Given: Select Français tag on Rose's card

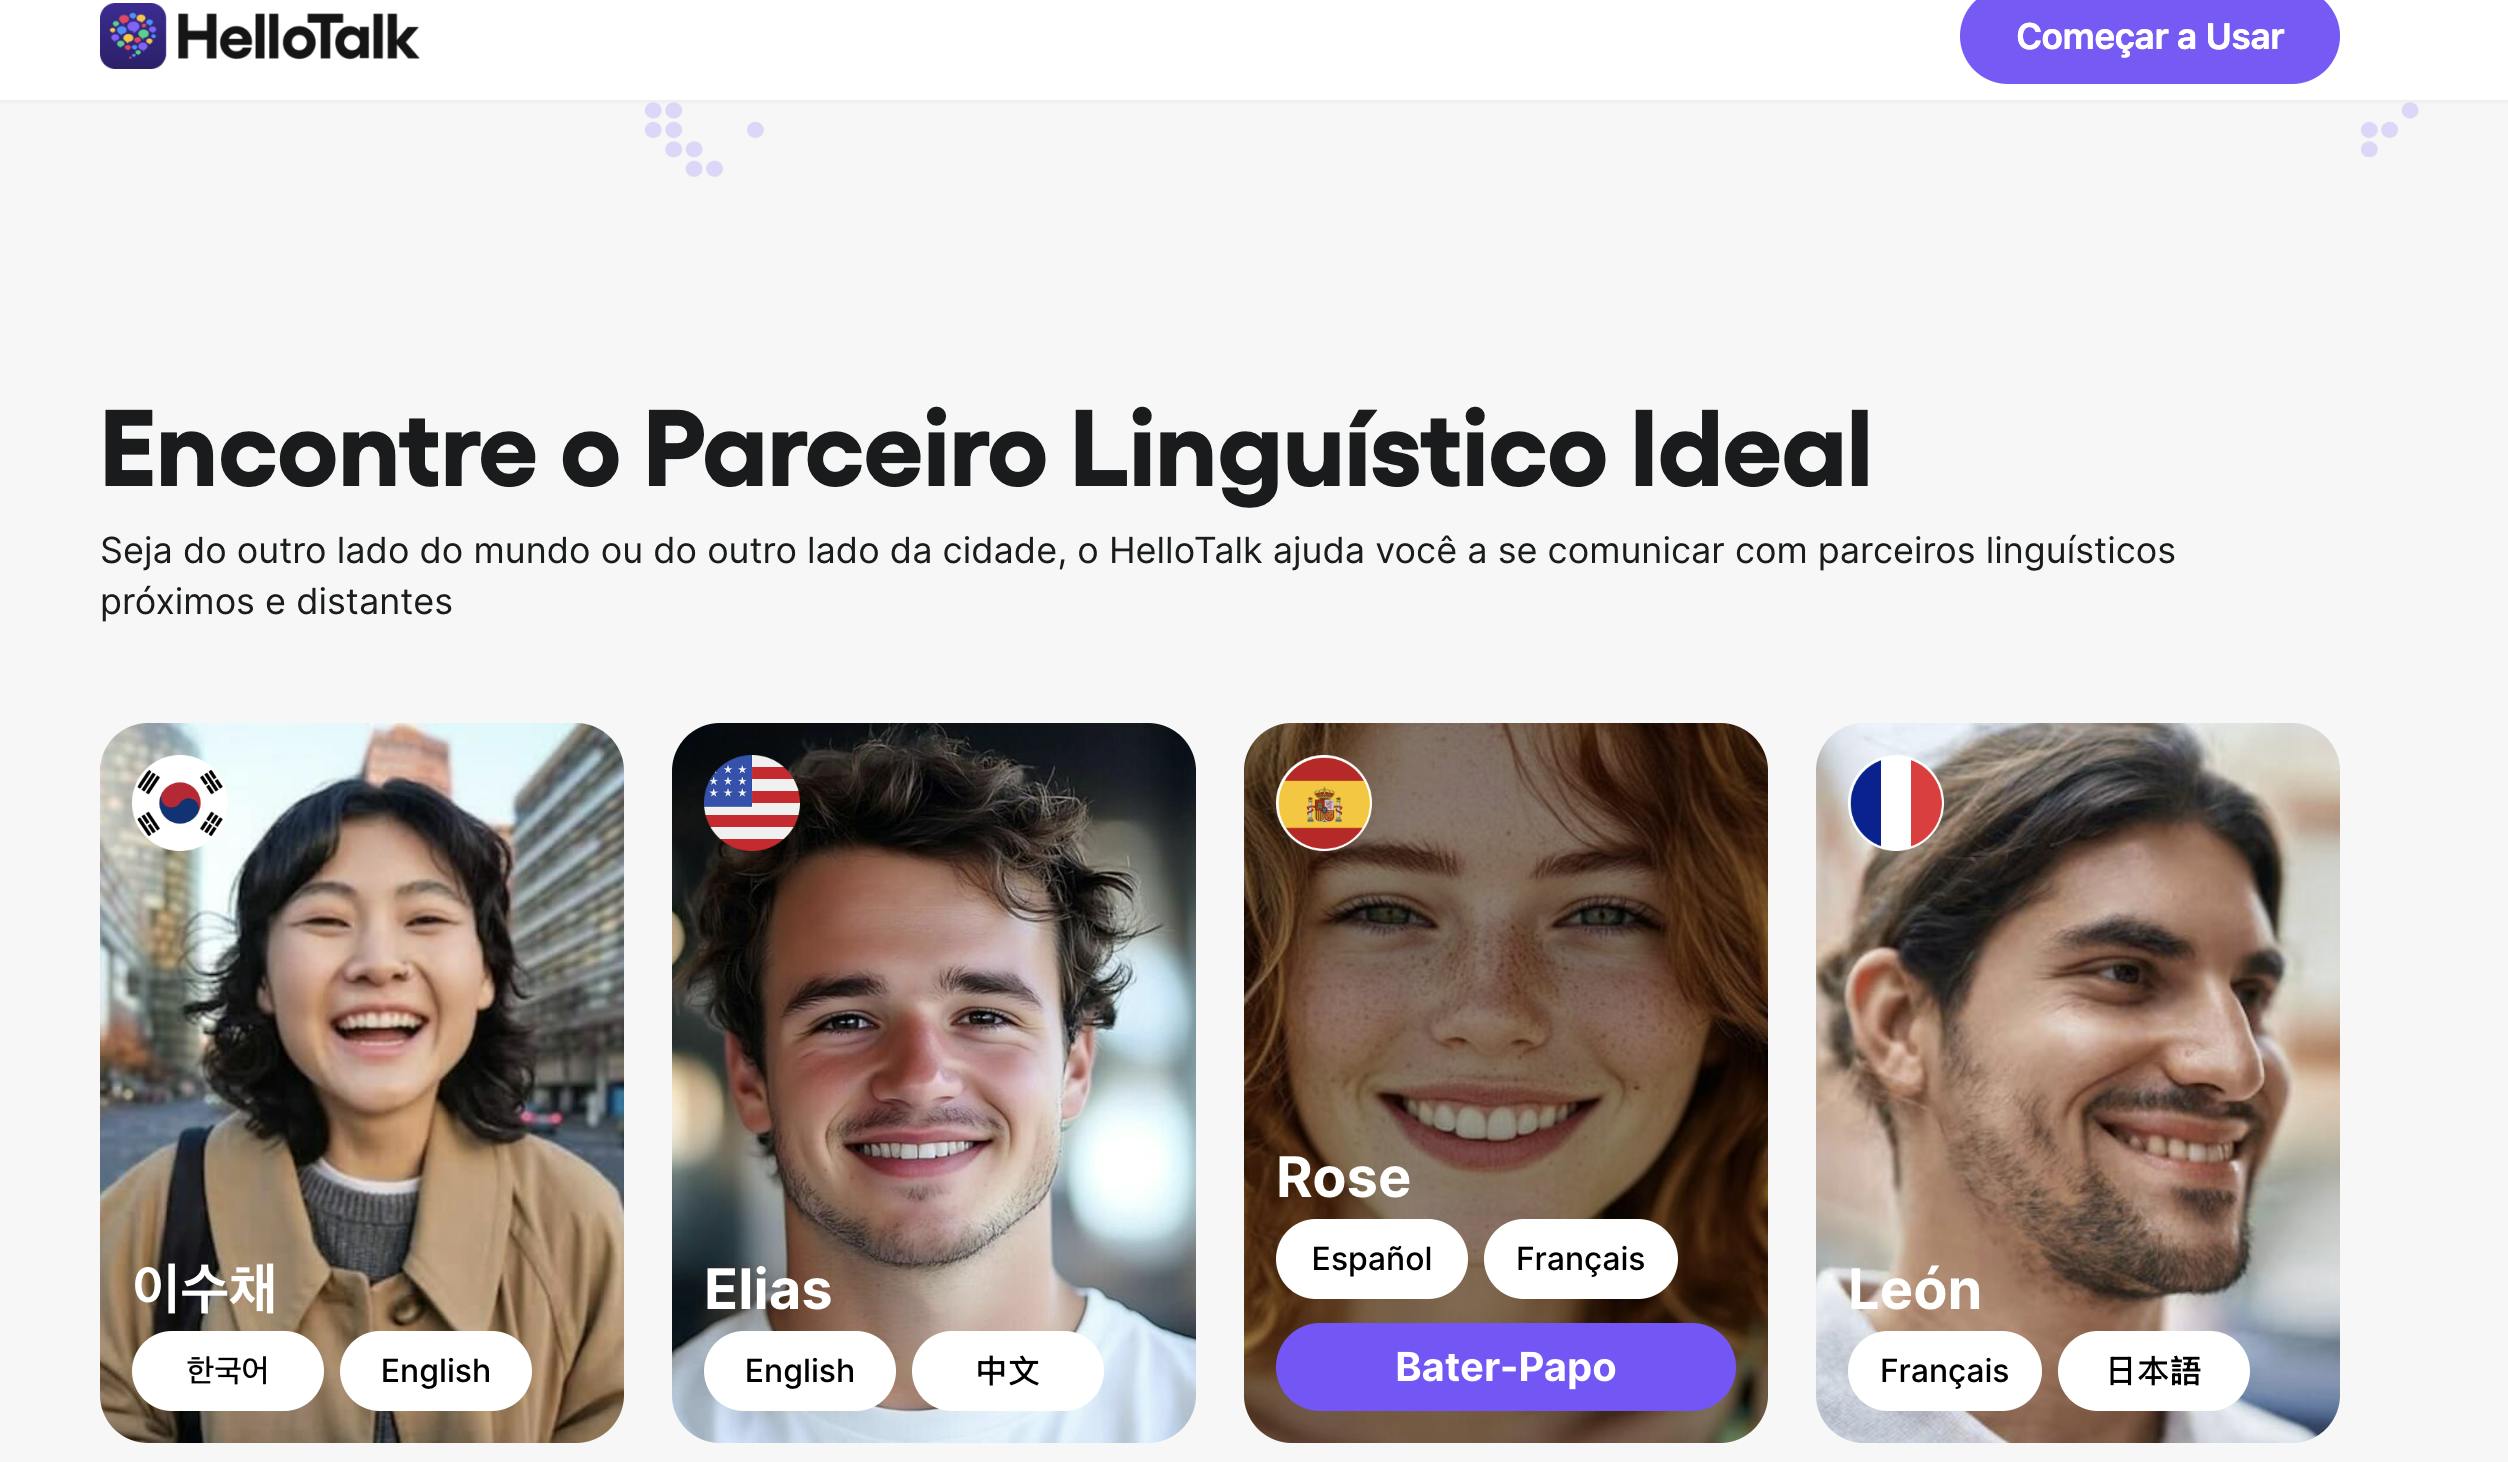Looking at the screenshot, I should pyautogui.click(x=1580, y=1259).
